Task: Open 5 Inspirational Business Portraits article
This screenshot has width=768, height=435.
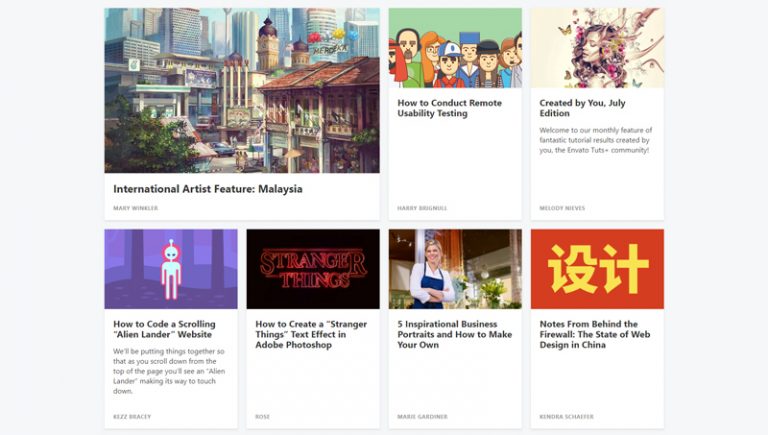Action: click(455, 335)
